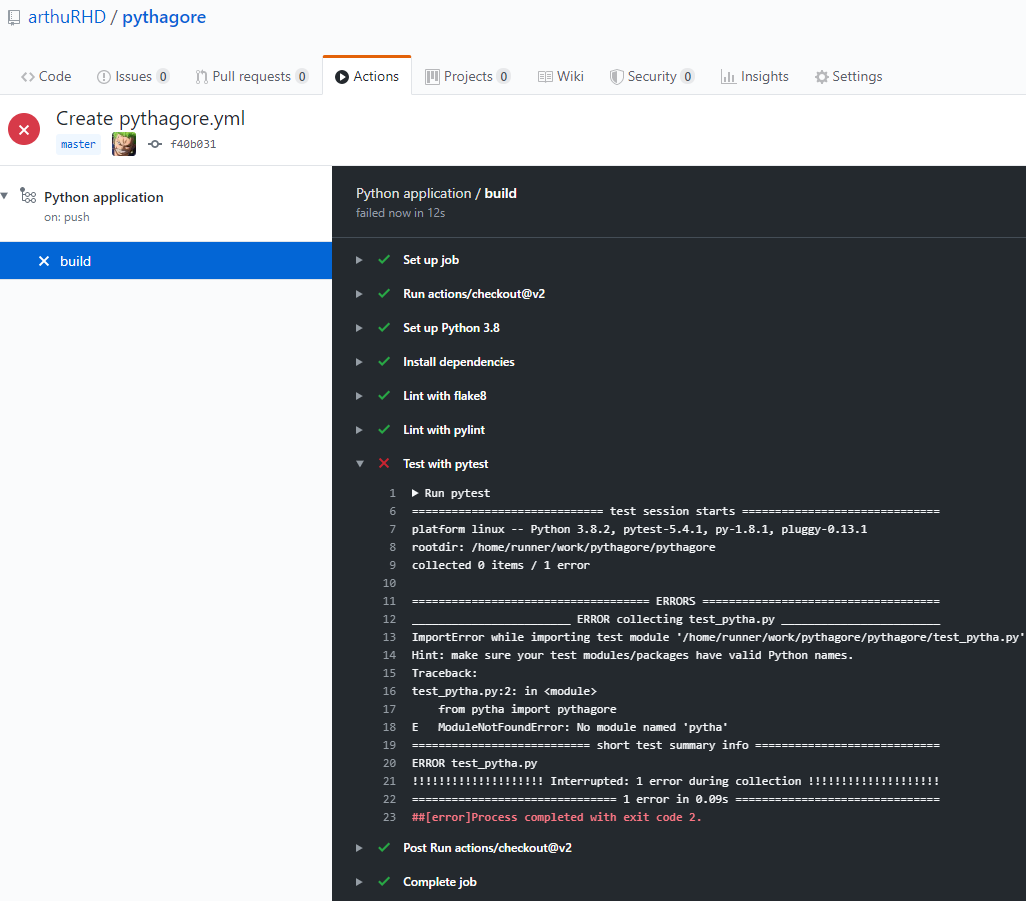Go to the Wiki tab
Image resolution: width=1026 pixels, height=901 pixels.
[x=560, y=77]
